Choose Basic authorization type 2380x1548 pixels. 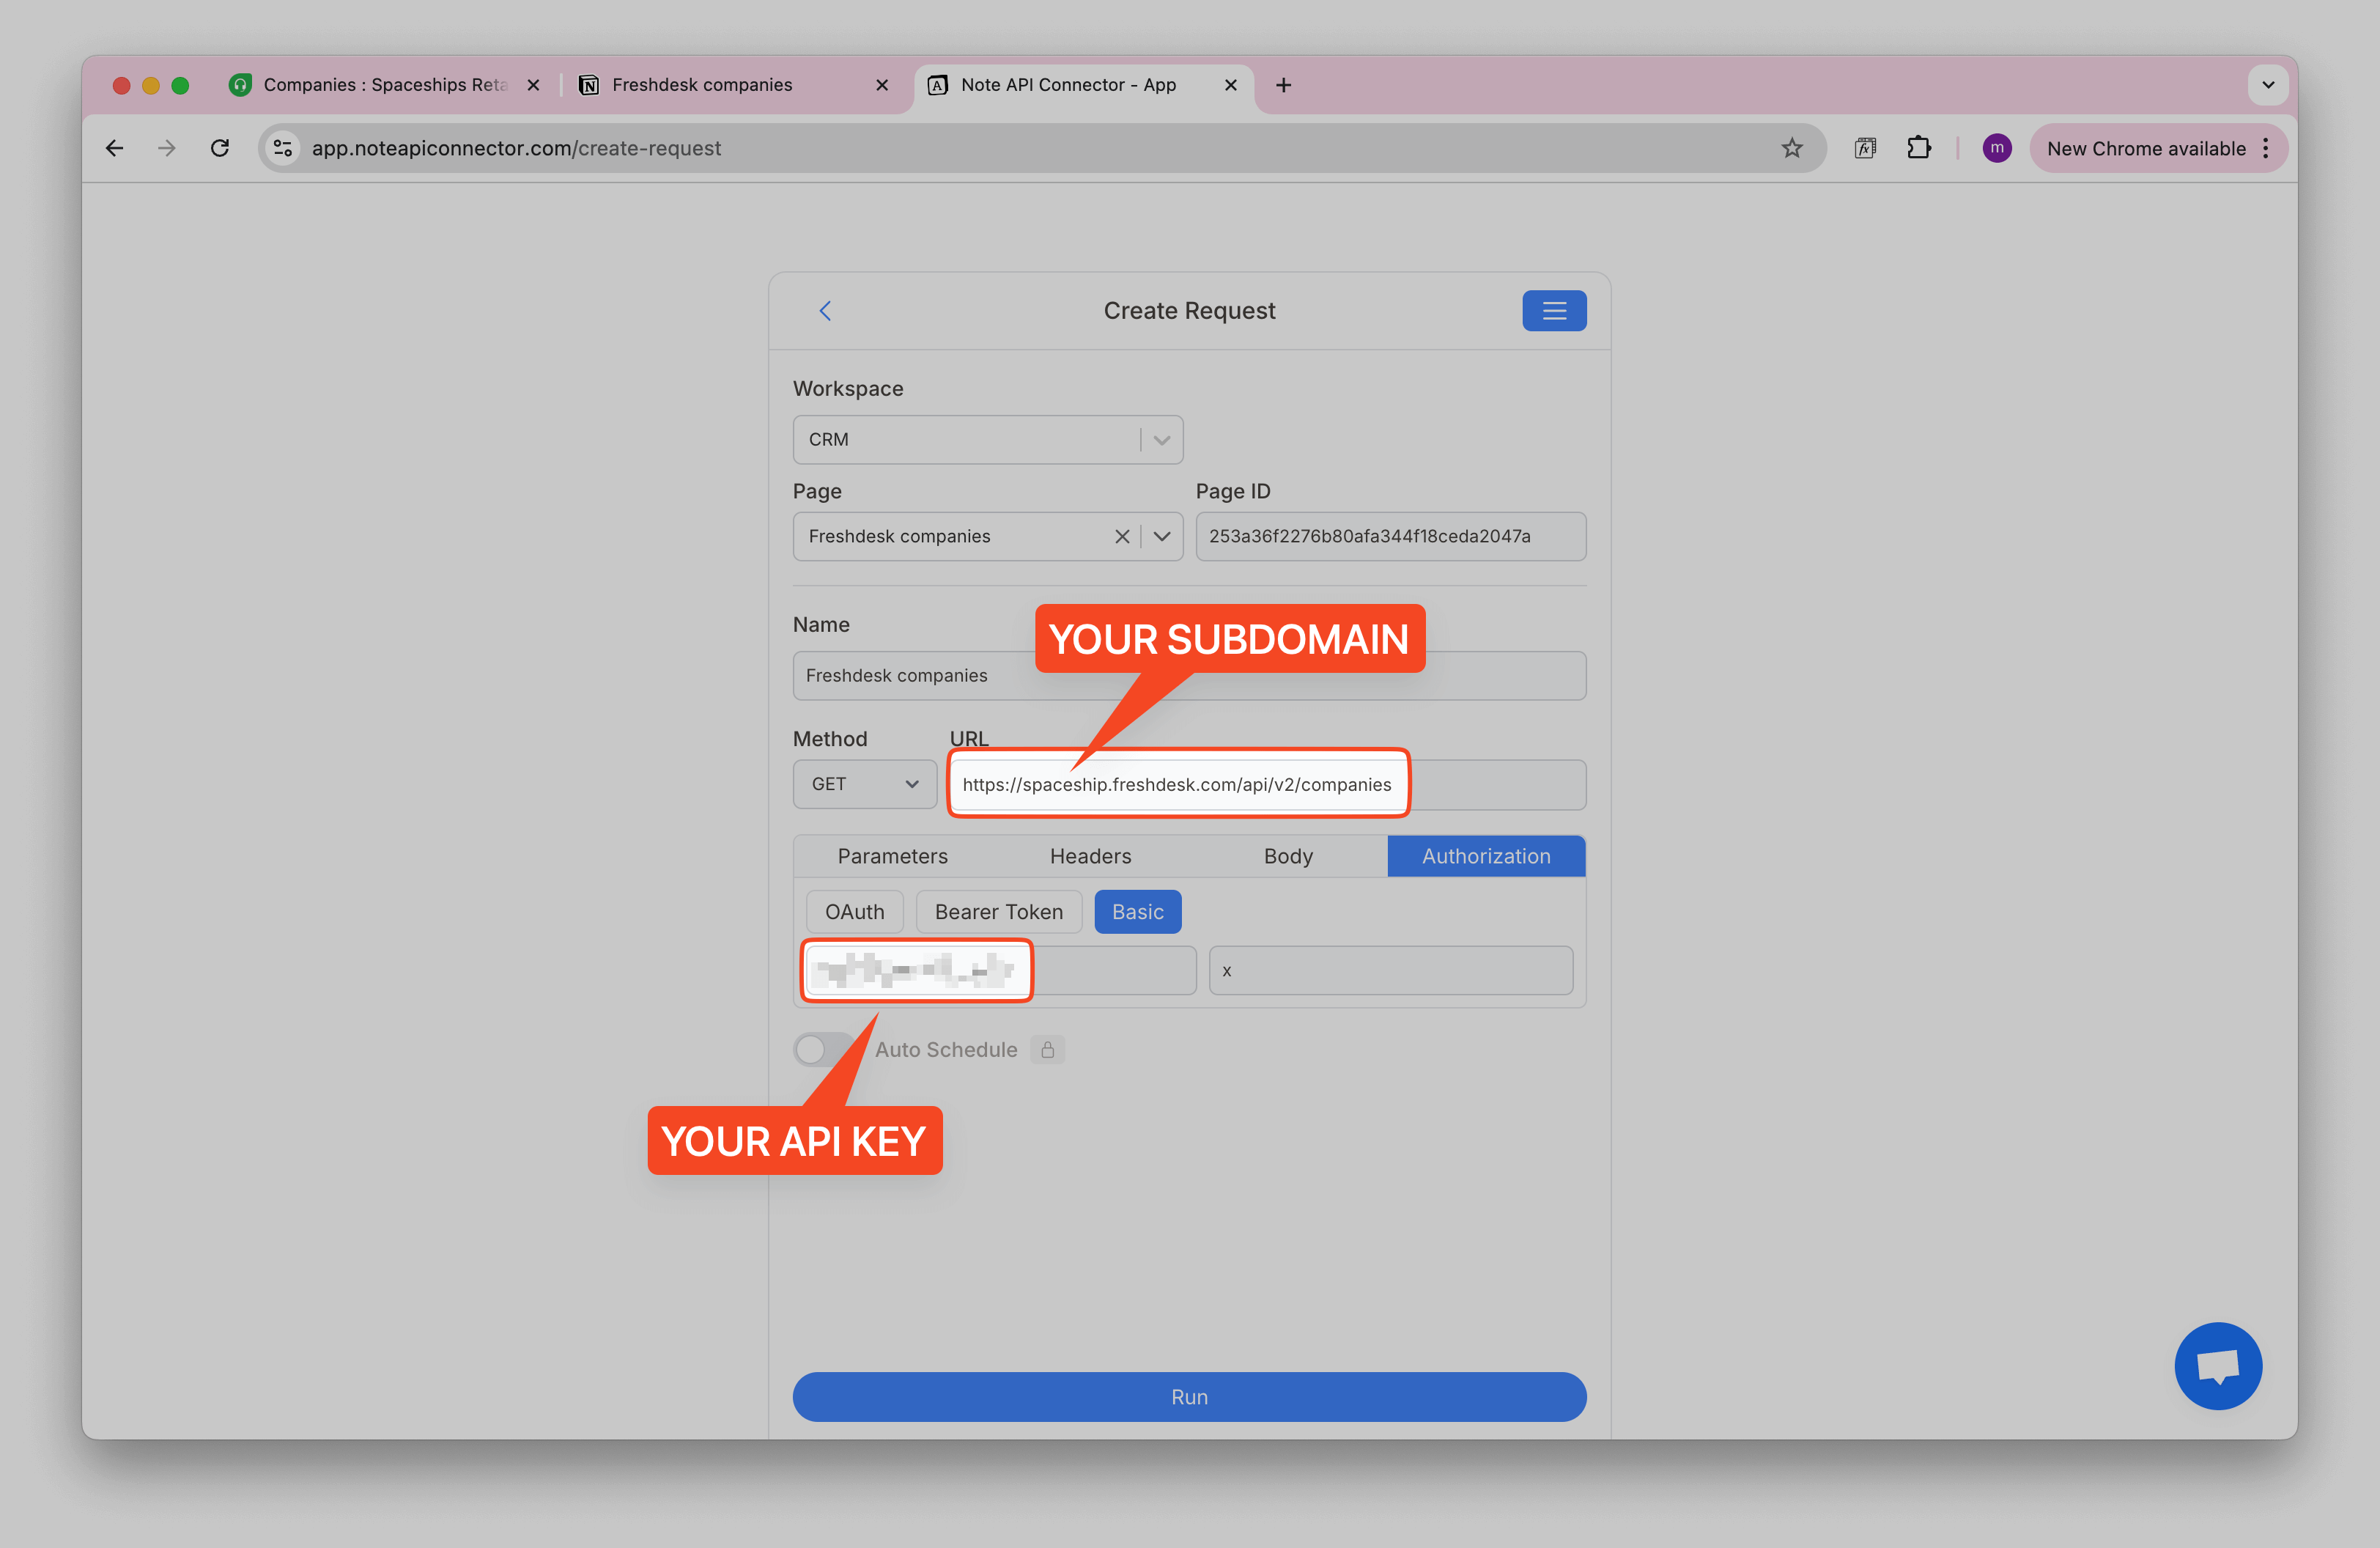(1137, 913)
